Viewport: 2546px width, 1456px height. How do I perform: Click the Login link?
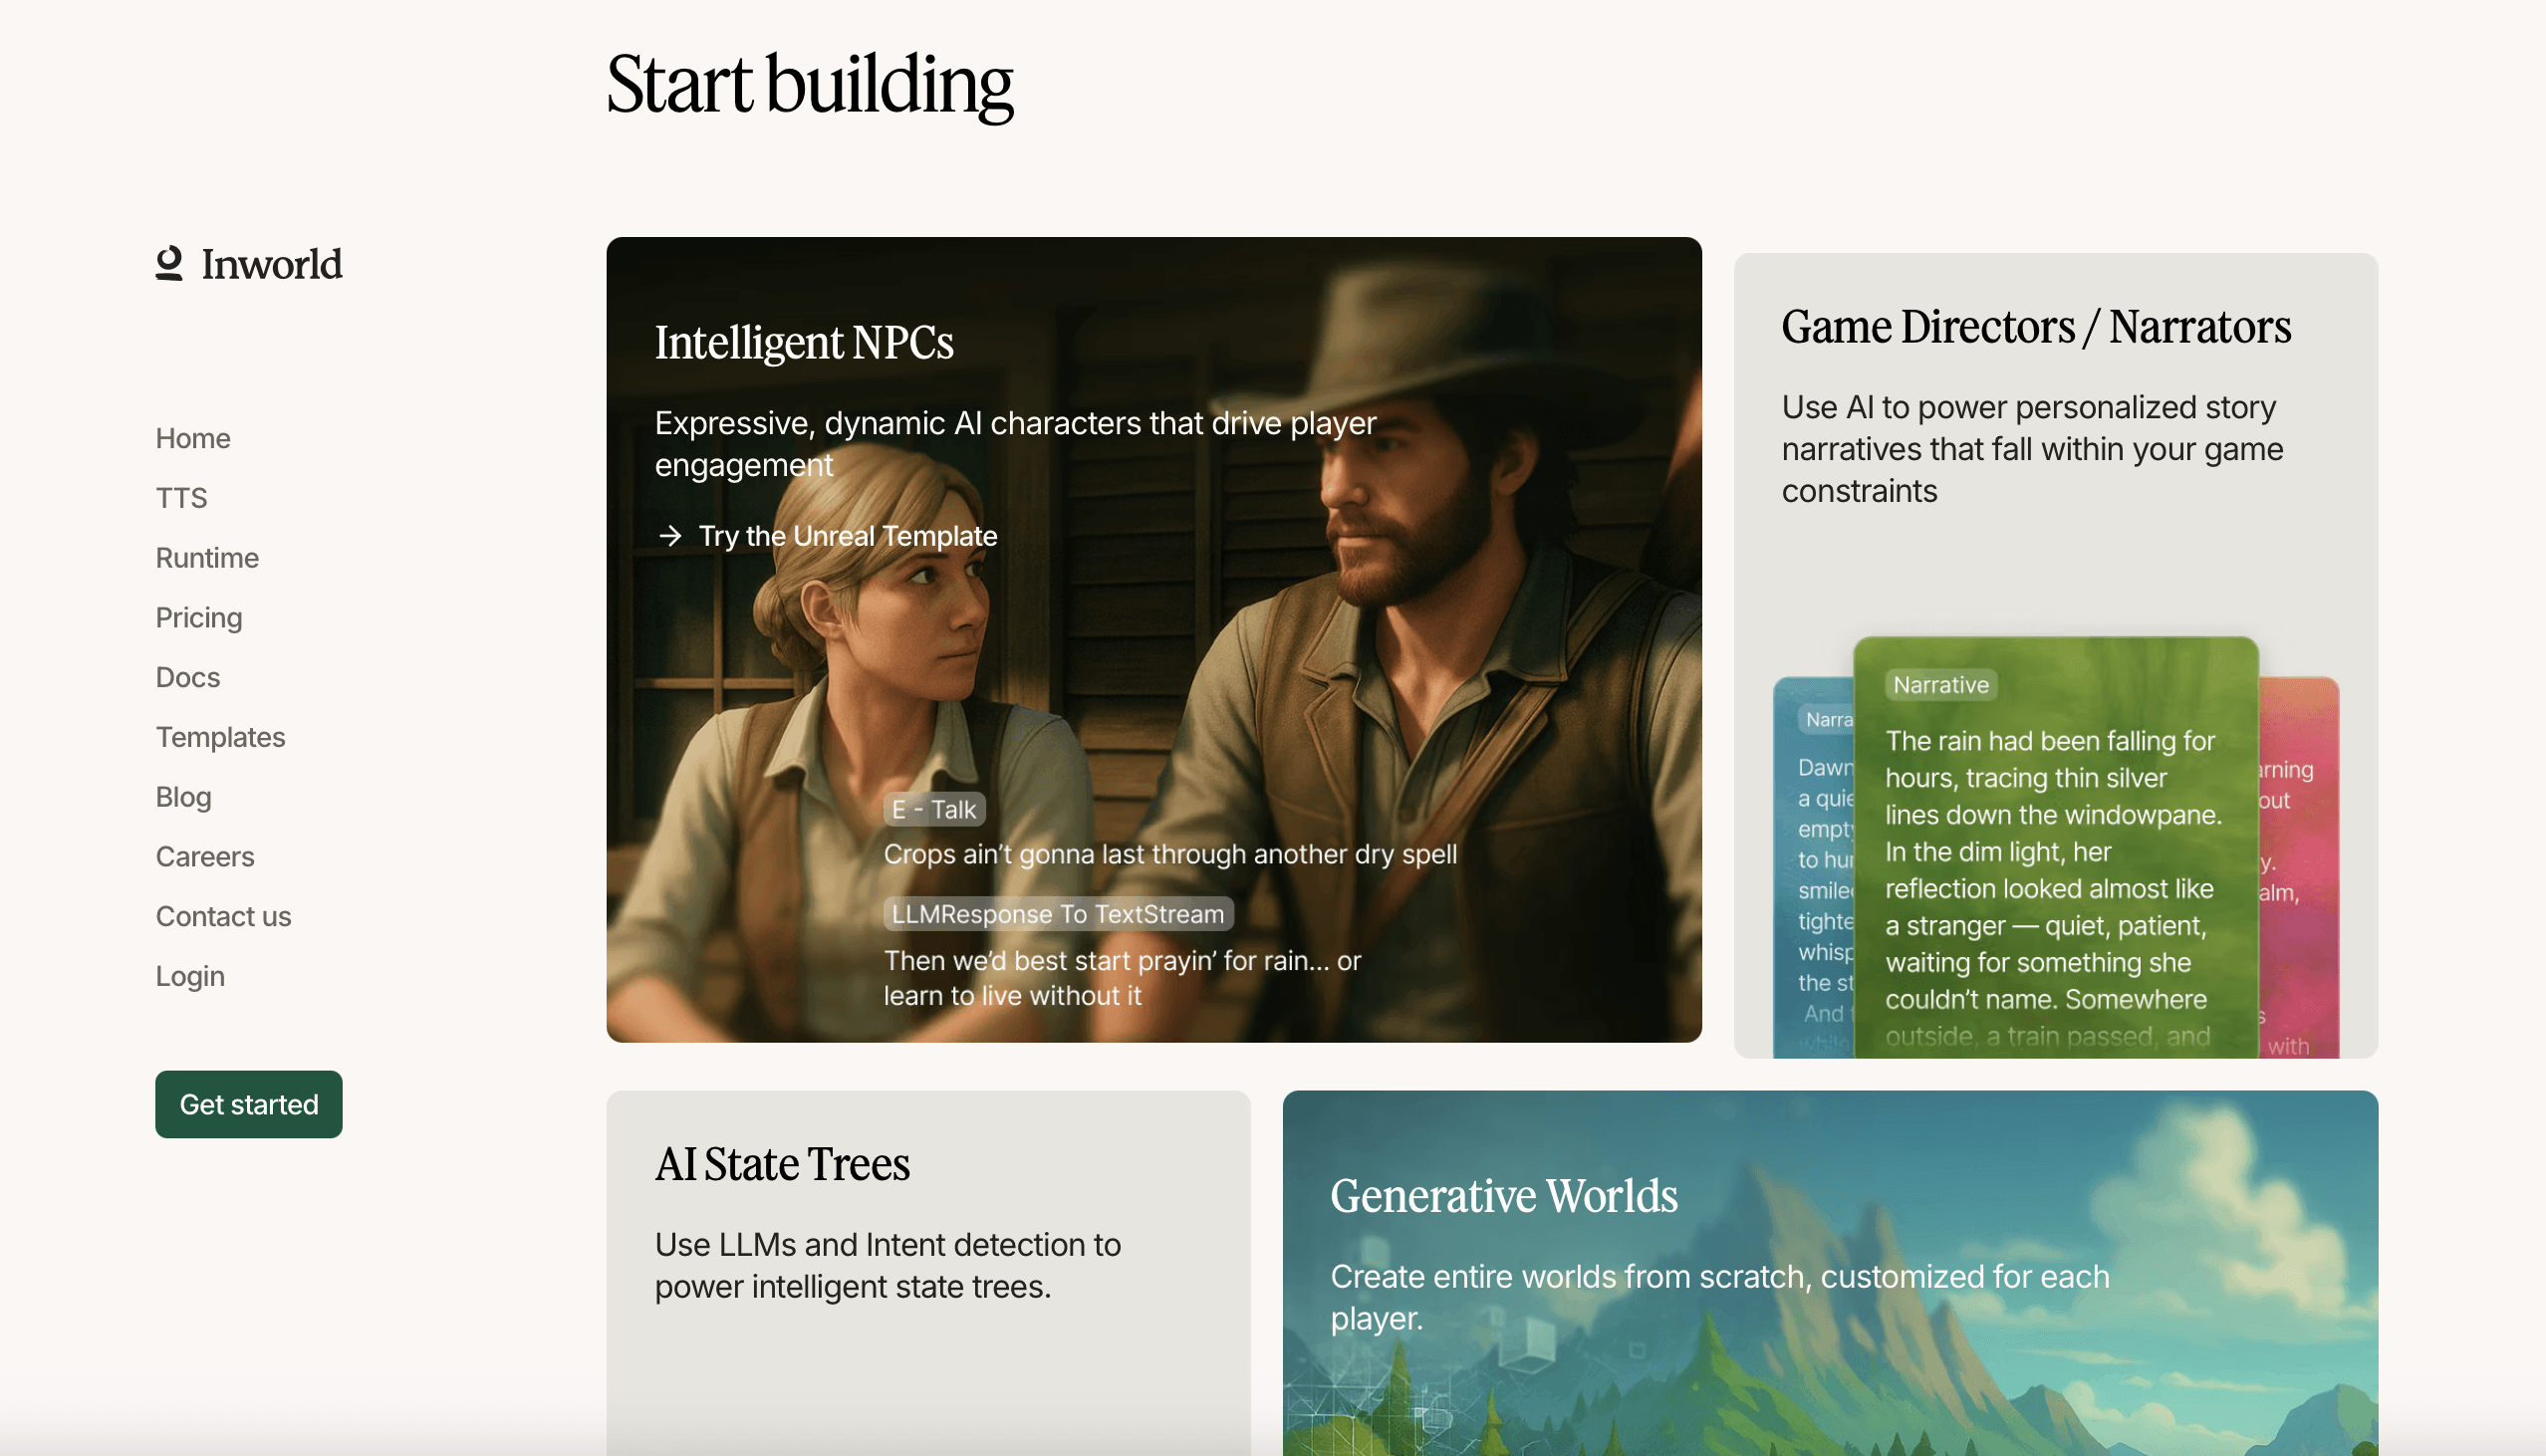pyautogui.click(x=190, y=976)
